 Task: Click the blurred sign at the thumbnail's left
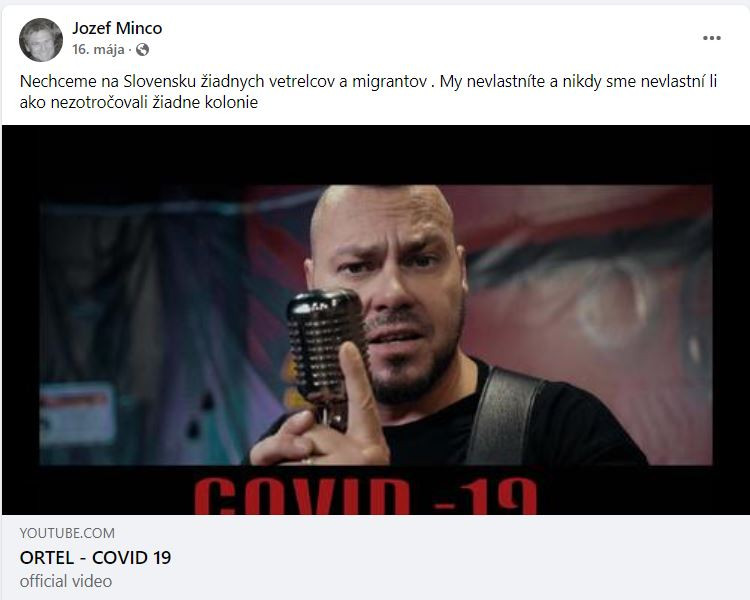pos(77,413)
